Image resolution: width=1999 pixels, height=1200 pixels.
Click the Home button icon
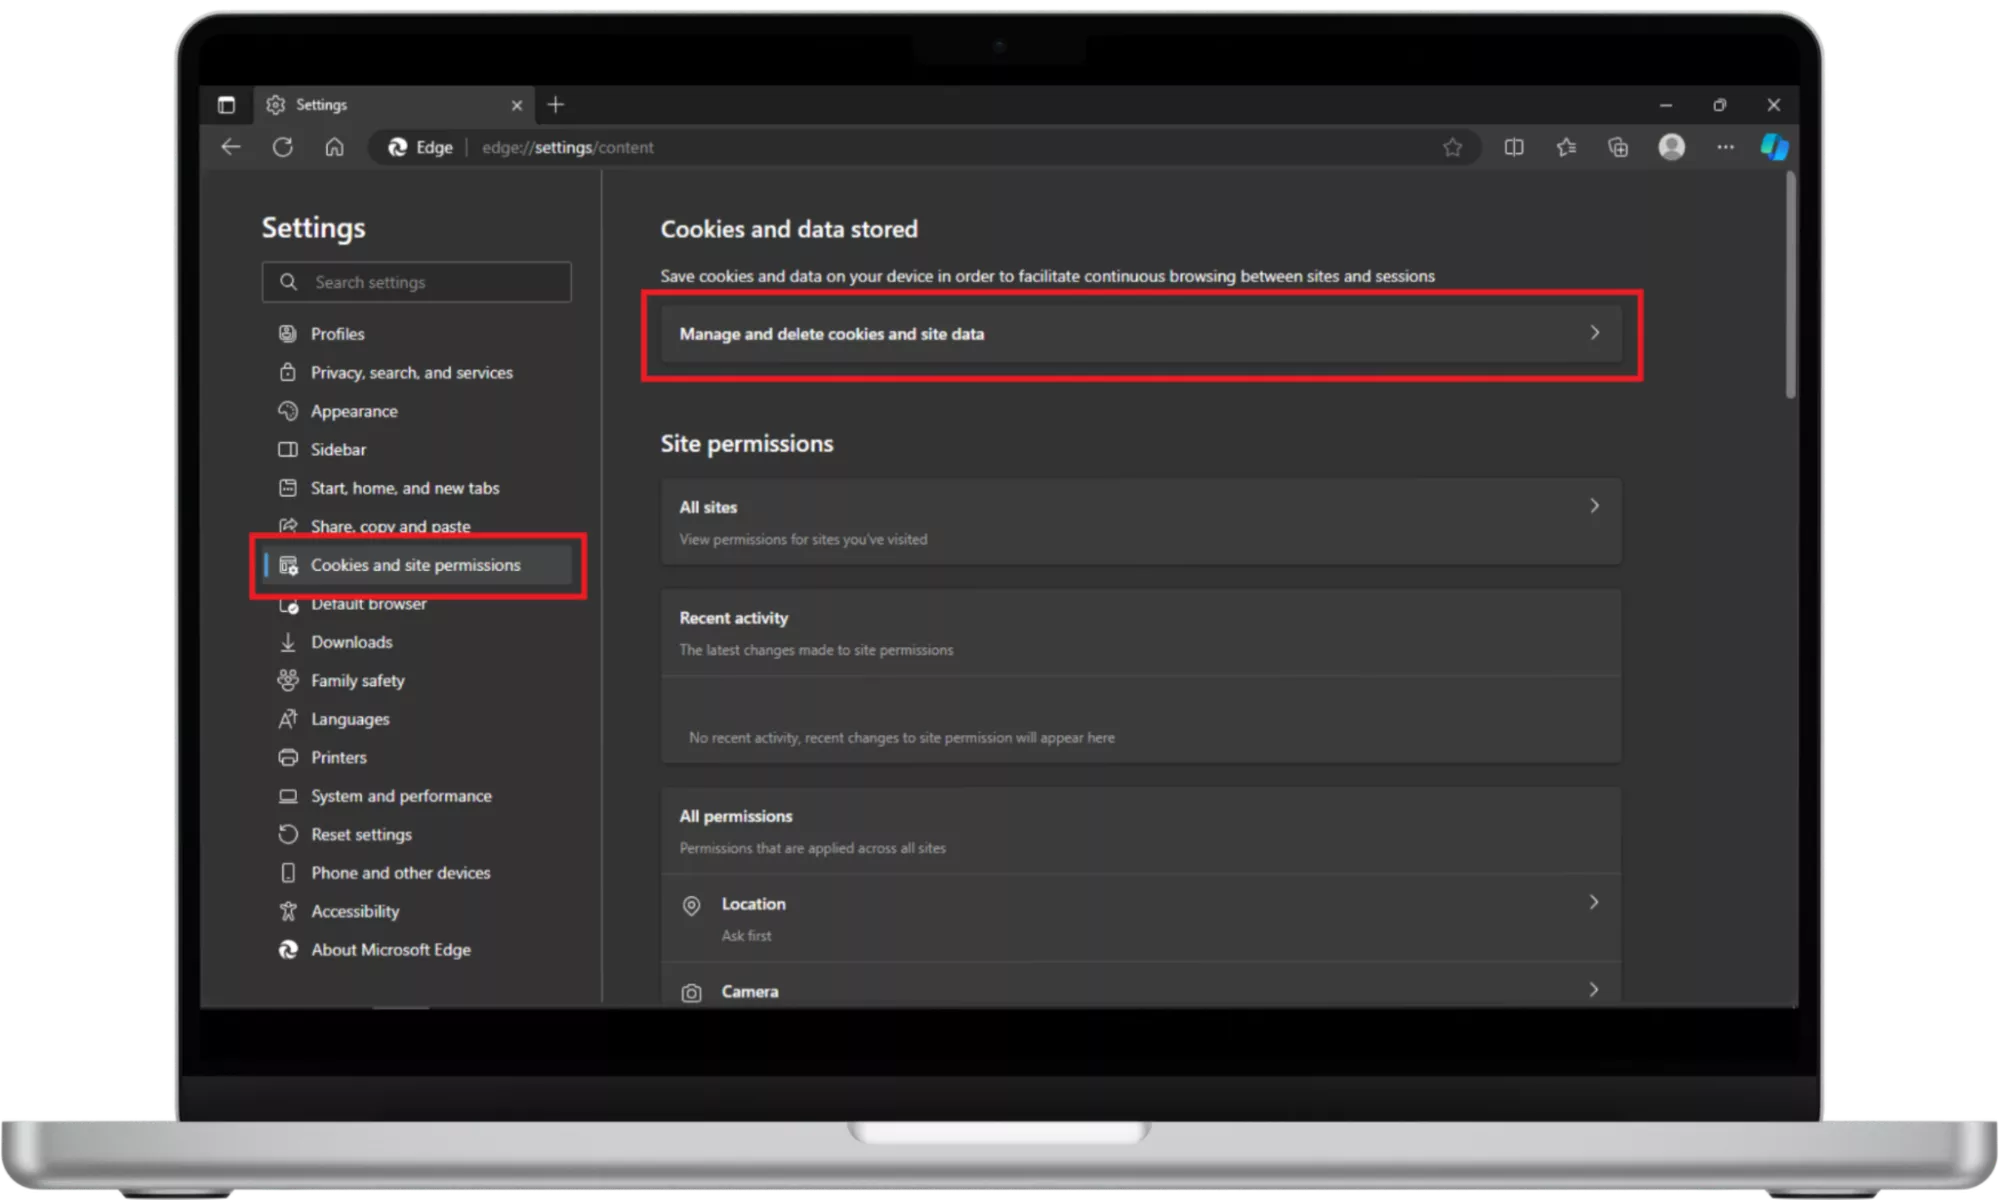(x=334, y=147)
